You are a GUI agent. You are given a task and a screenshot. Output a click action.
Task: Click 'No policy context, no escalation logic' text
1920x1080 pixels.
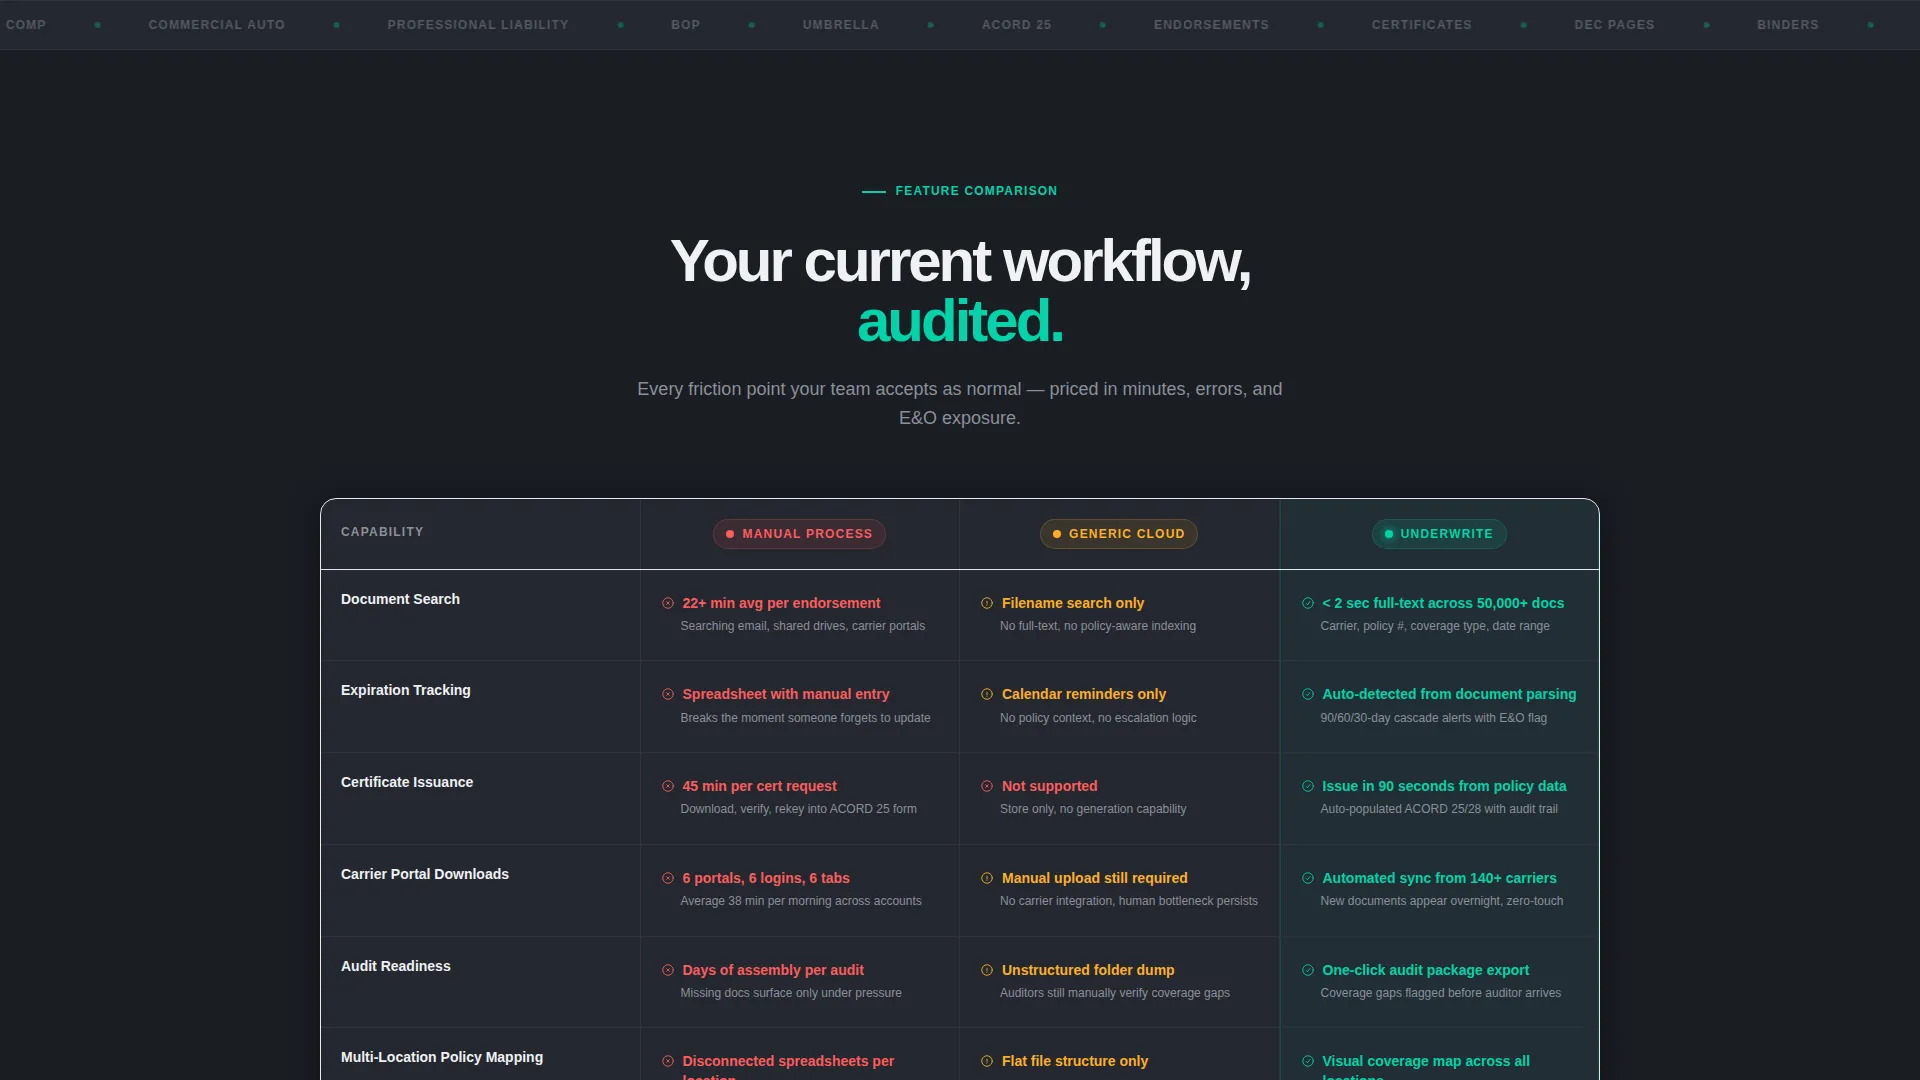(x=1098, y=718)
